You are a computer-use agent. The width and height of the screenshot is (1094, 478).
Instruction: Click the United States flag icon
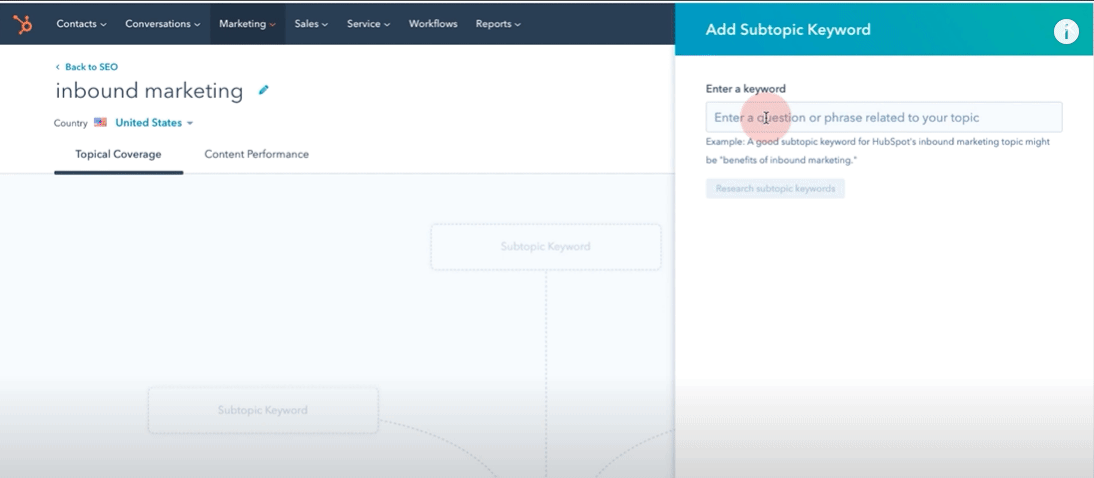coord(100,123)
